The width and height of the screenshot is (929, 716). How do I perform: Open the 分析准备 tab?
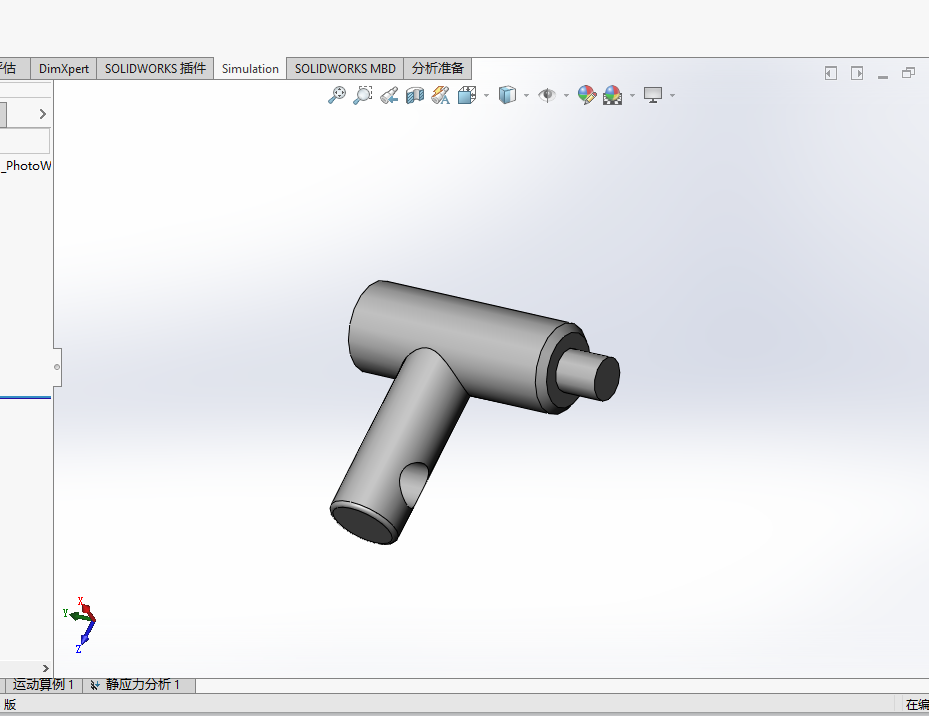pyautogui.click(x=438, y=69)
